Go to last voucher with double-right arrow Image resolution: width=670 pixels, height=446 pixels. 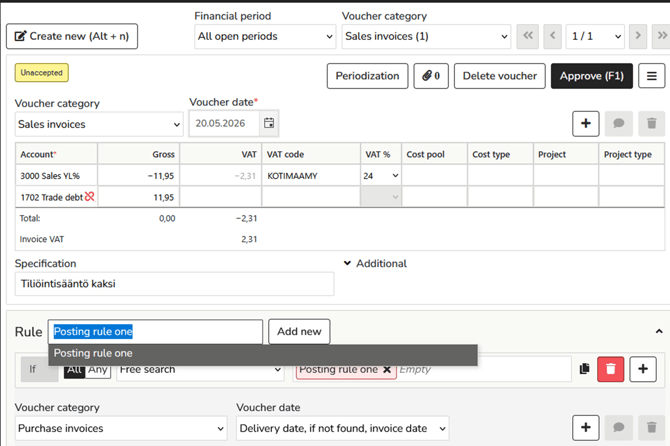(x=661, y=36)
